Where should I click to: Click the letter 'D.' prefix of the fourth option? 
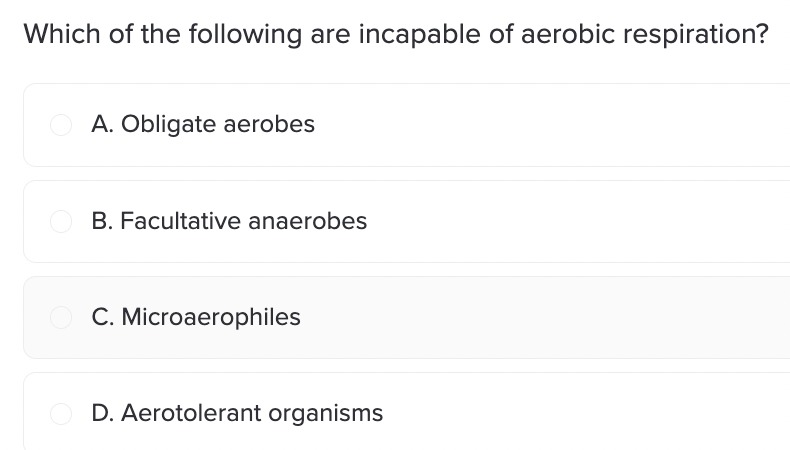[103, 414]
